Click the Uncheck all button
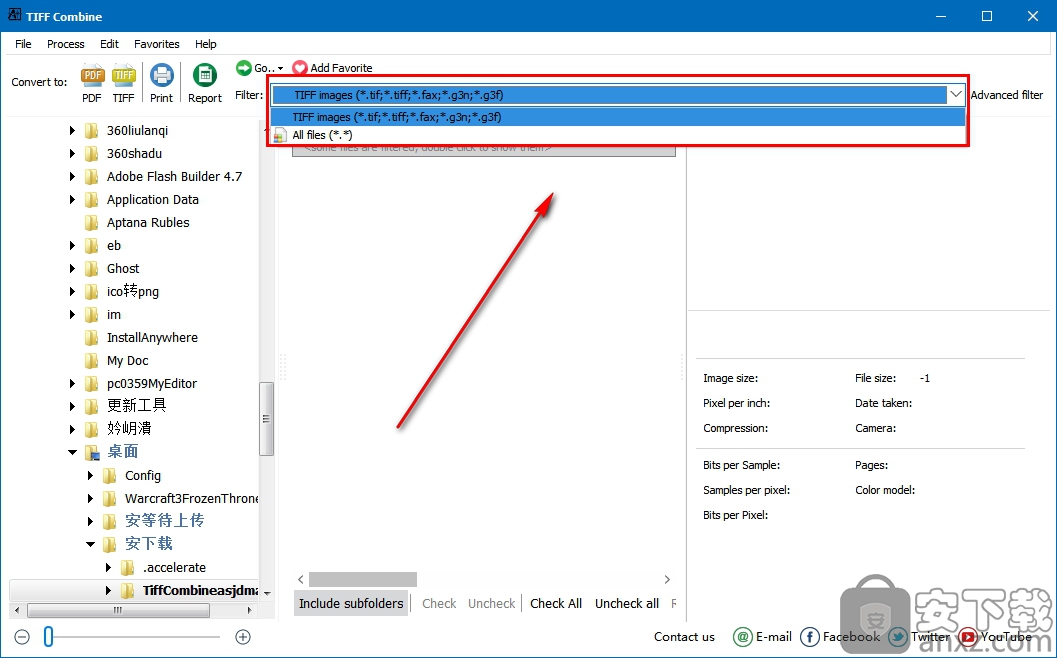 pyautogui.click(x=627, y=603)
